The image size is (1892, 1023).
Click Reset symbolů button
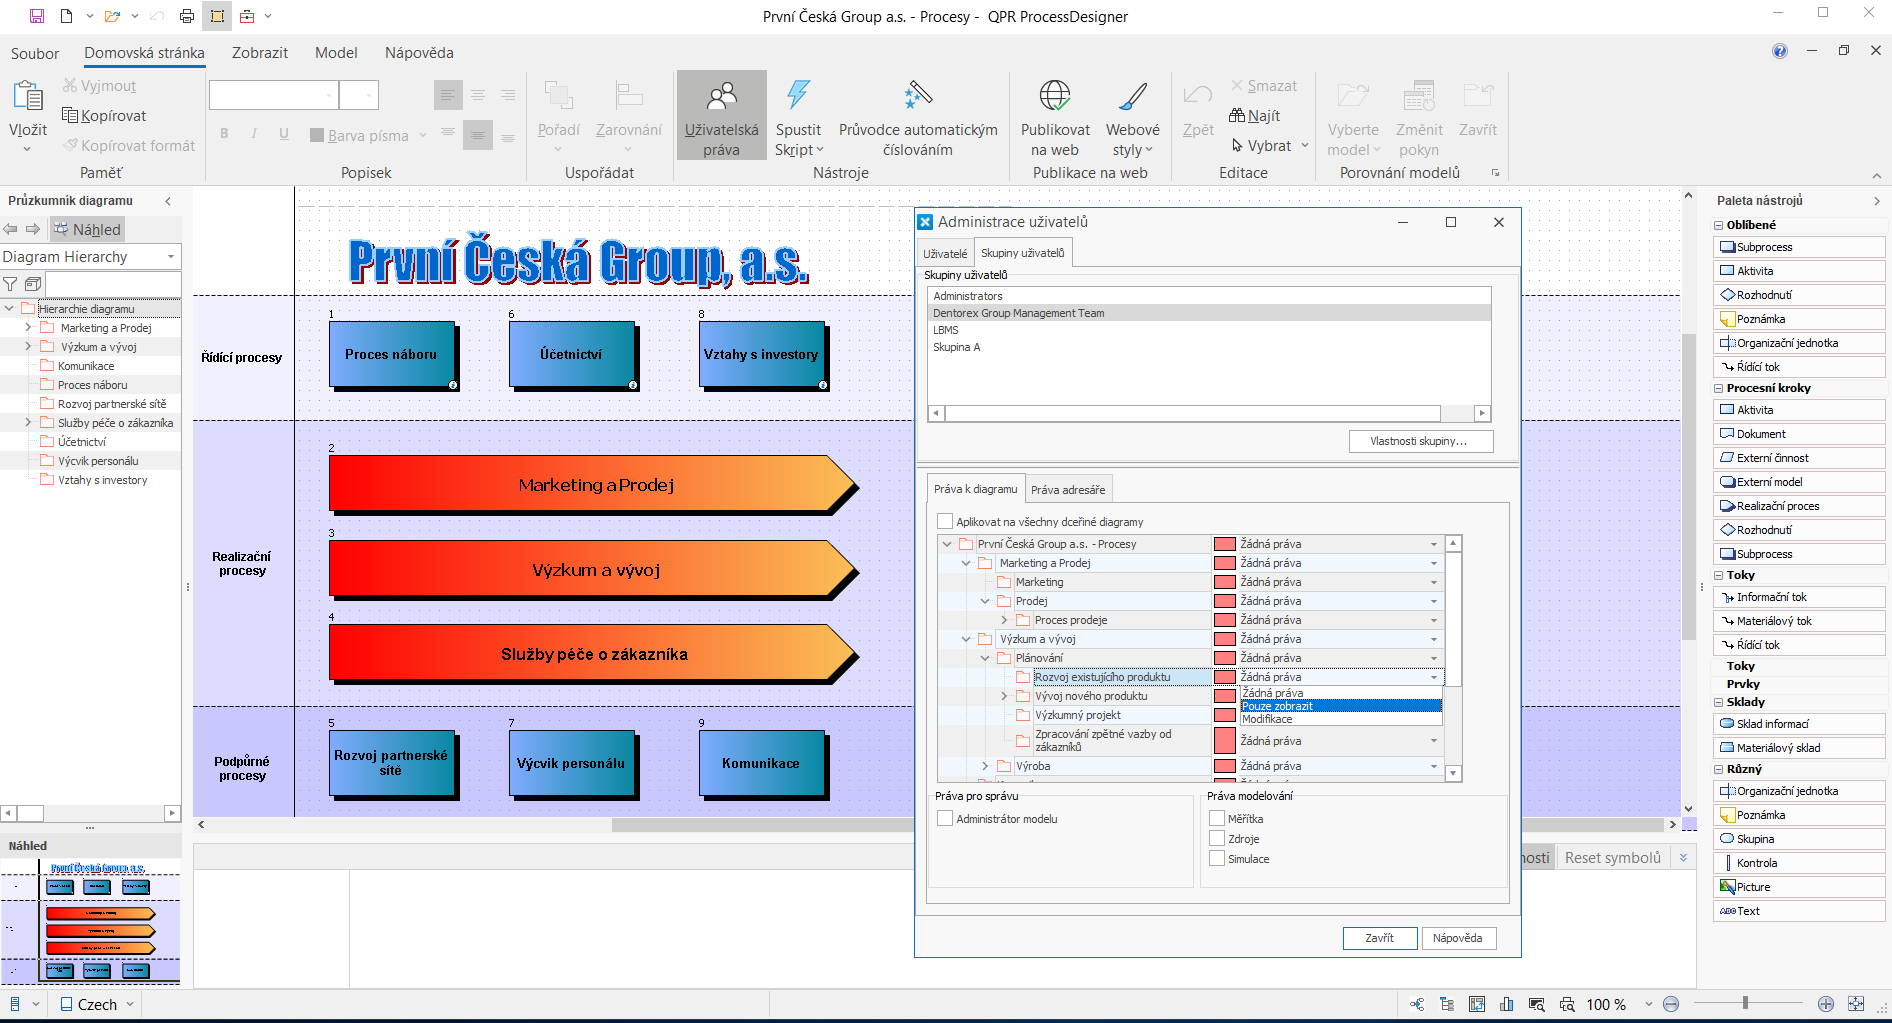1612,857
